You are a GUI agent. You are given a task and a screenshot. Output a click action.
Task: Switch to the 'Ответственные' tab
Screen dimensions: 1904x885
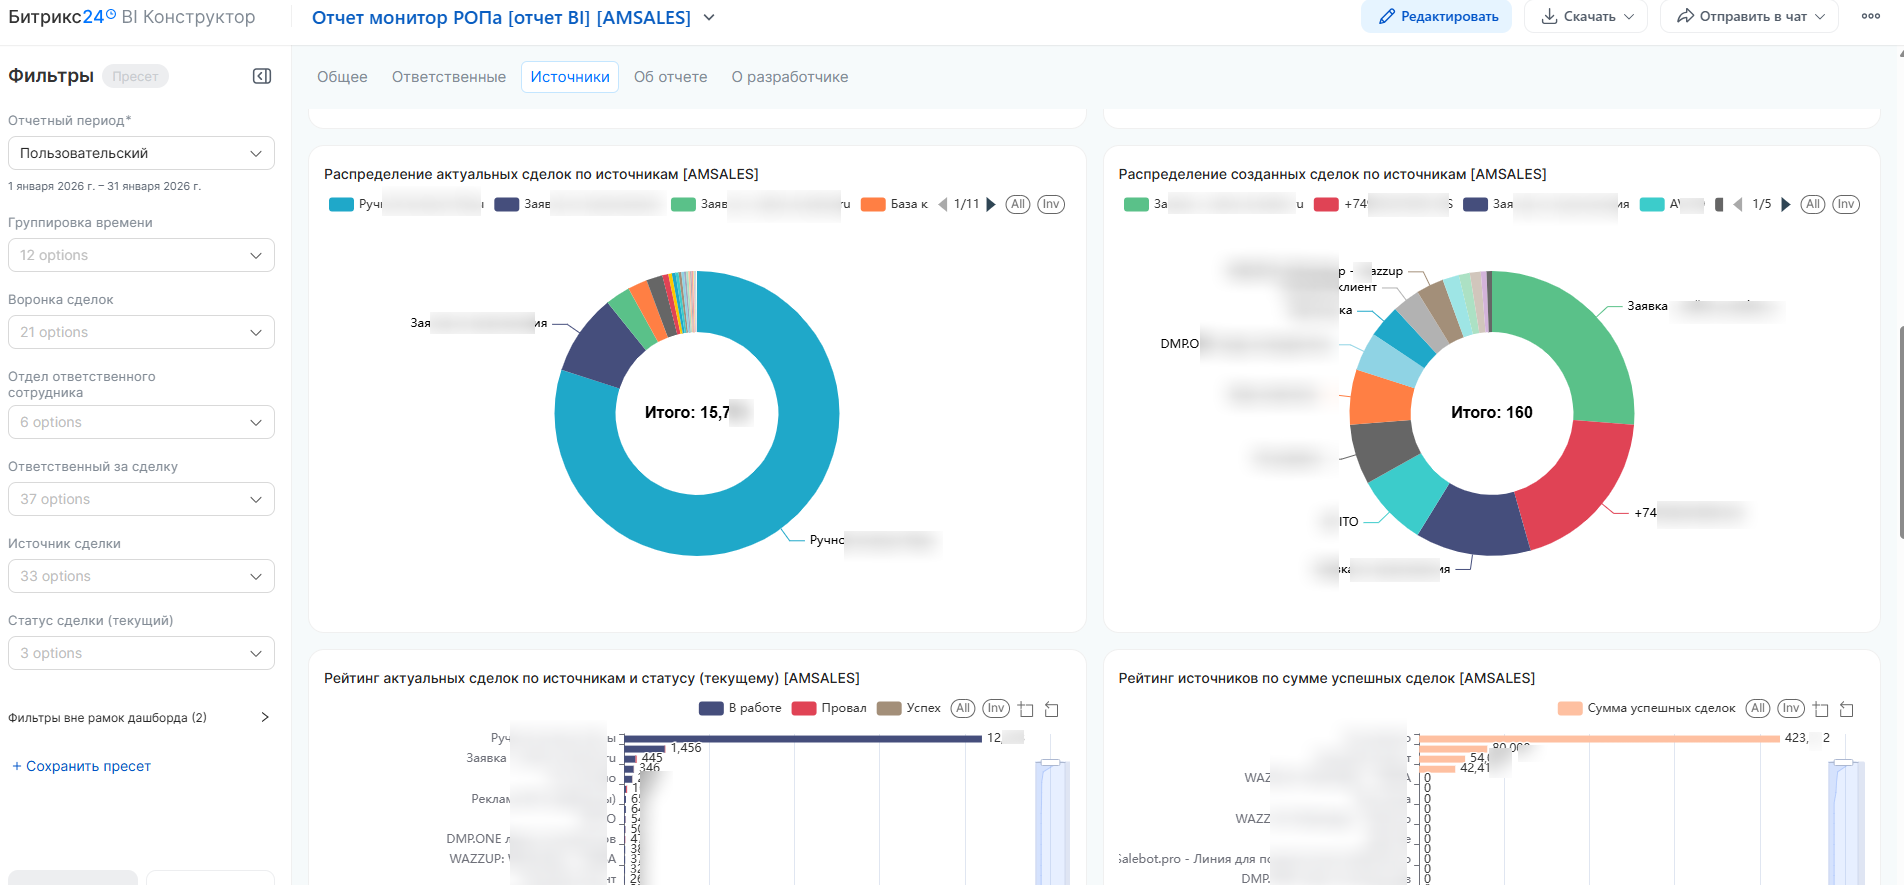click(448, 77)
